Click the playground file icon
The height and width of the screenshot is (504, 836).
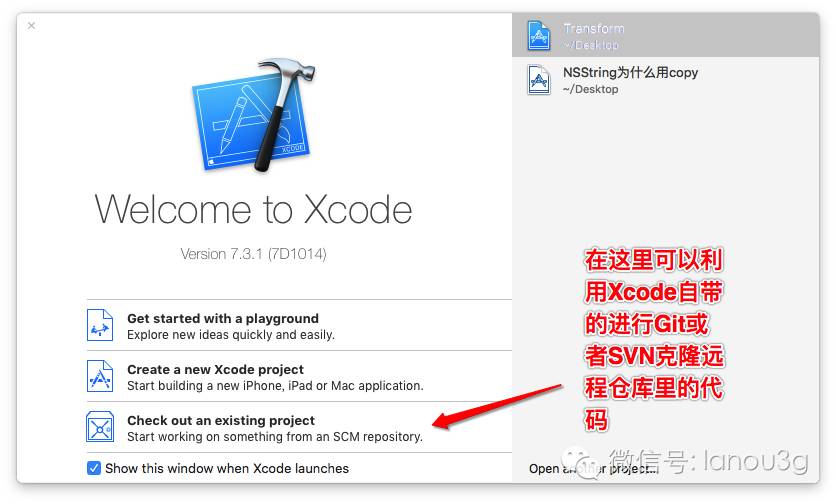click(x=100, y=325)
